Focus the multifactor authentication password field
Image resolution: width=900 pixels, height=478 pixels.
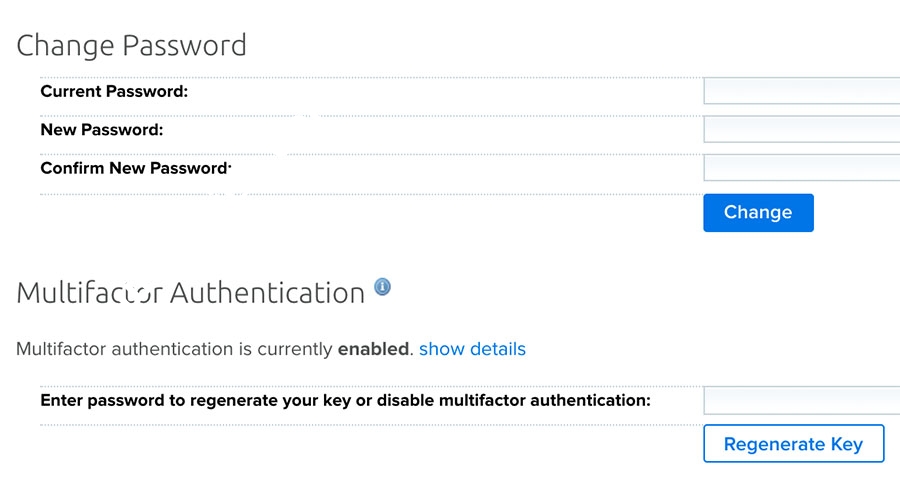[802, 401]
